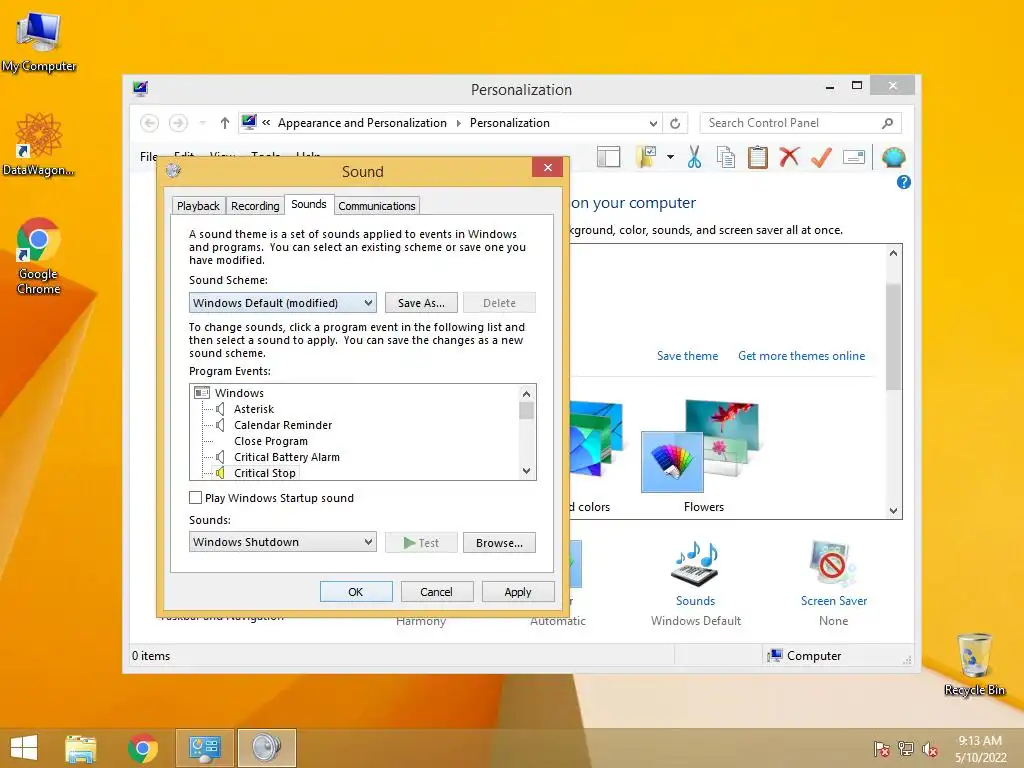Click the Copy pages icon in Personalization toolbar
This screenshot has height=768, width=1024.
pyautogui.click(x=726, y=157)
